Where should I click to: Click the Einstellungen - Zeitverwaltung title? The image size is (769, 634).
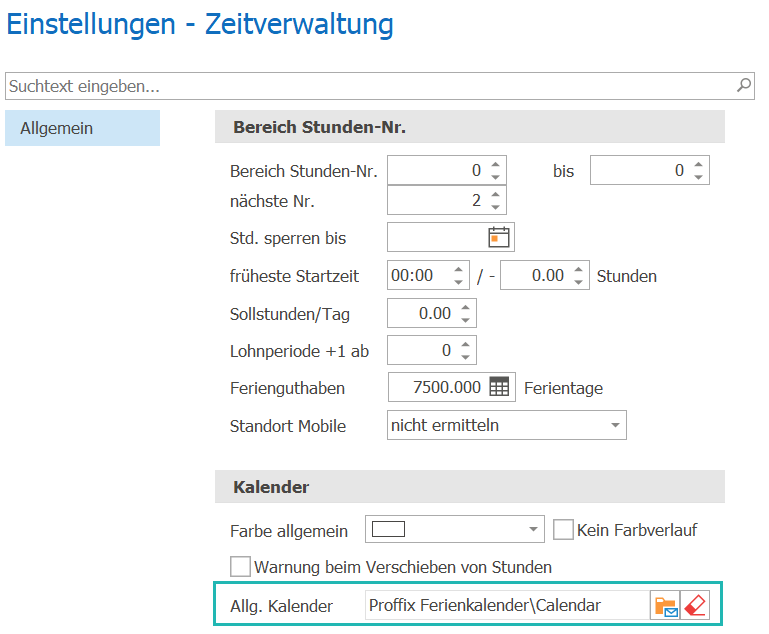tap(200, 24)
